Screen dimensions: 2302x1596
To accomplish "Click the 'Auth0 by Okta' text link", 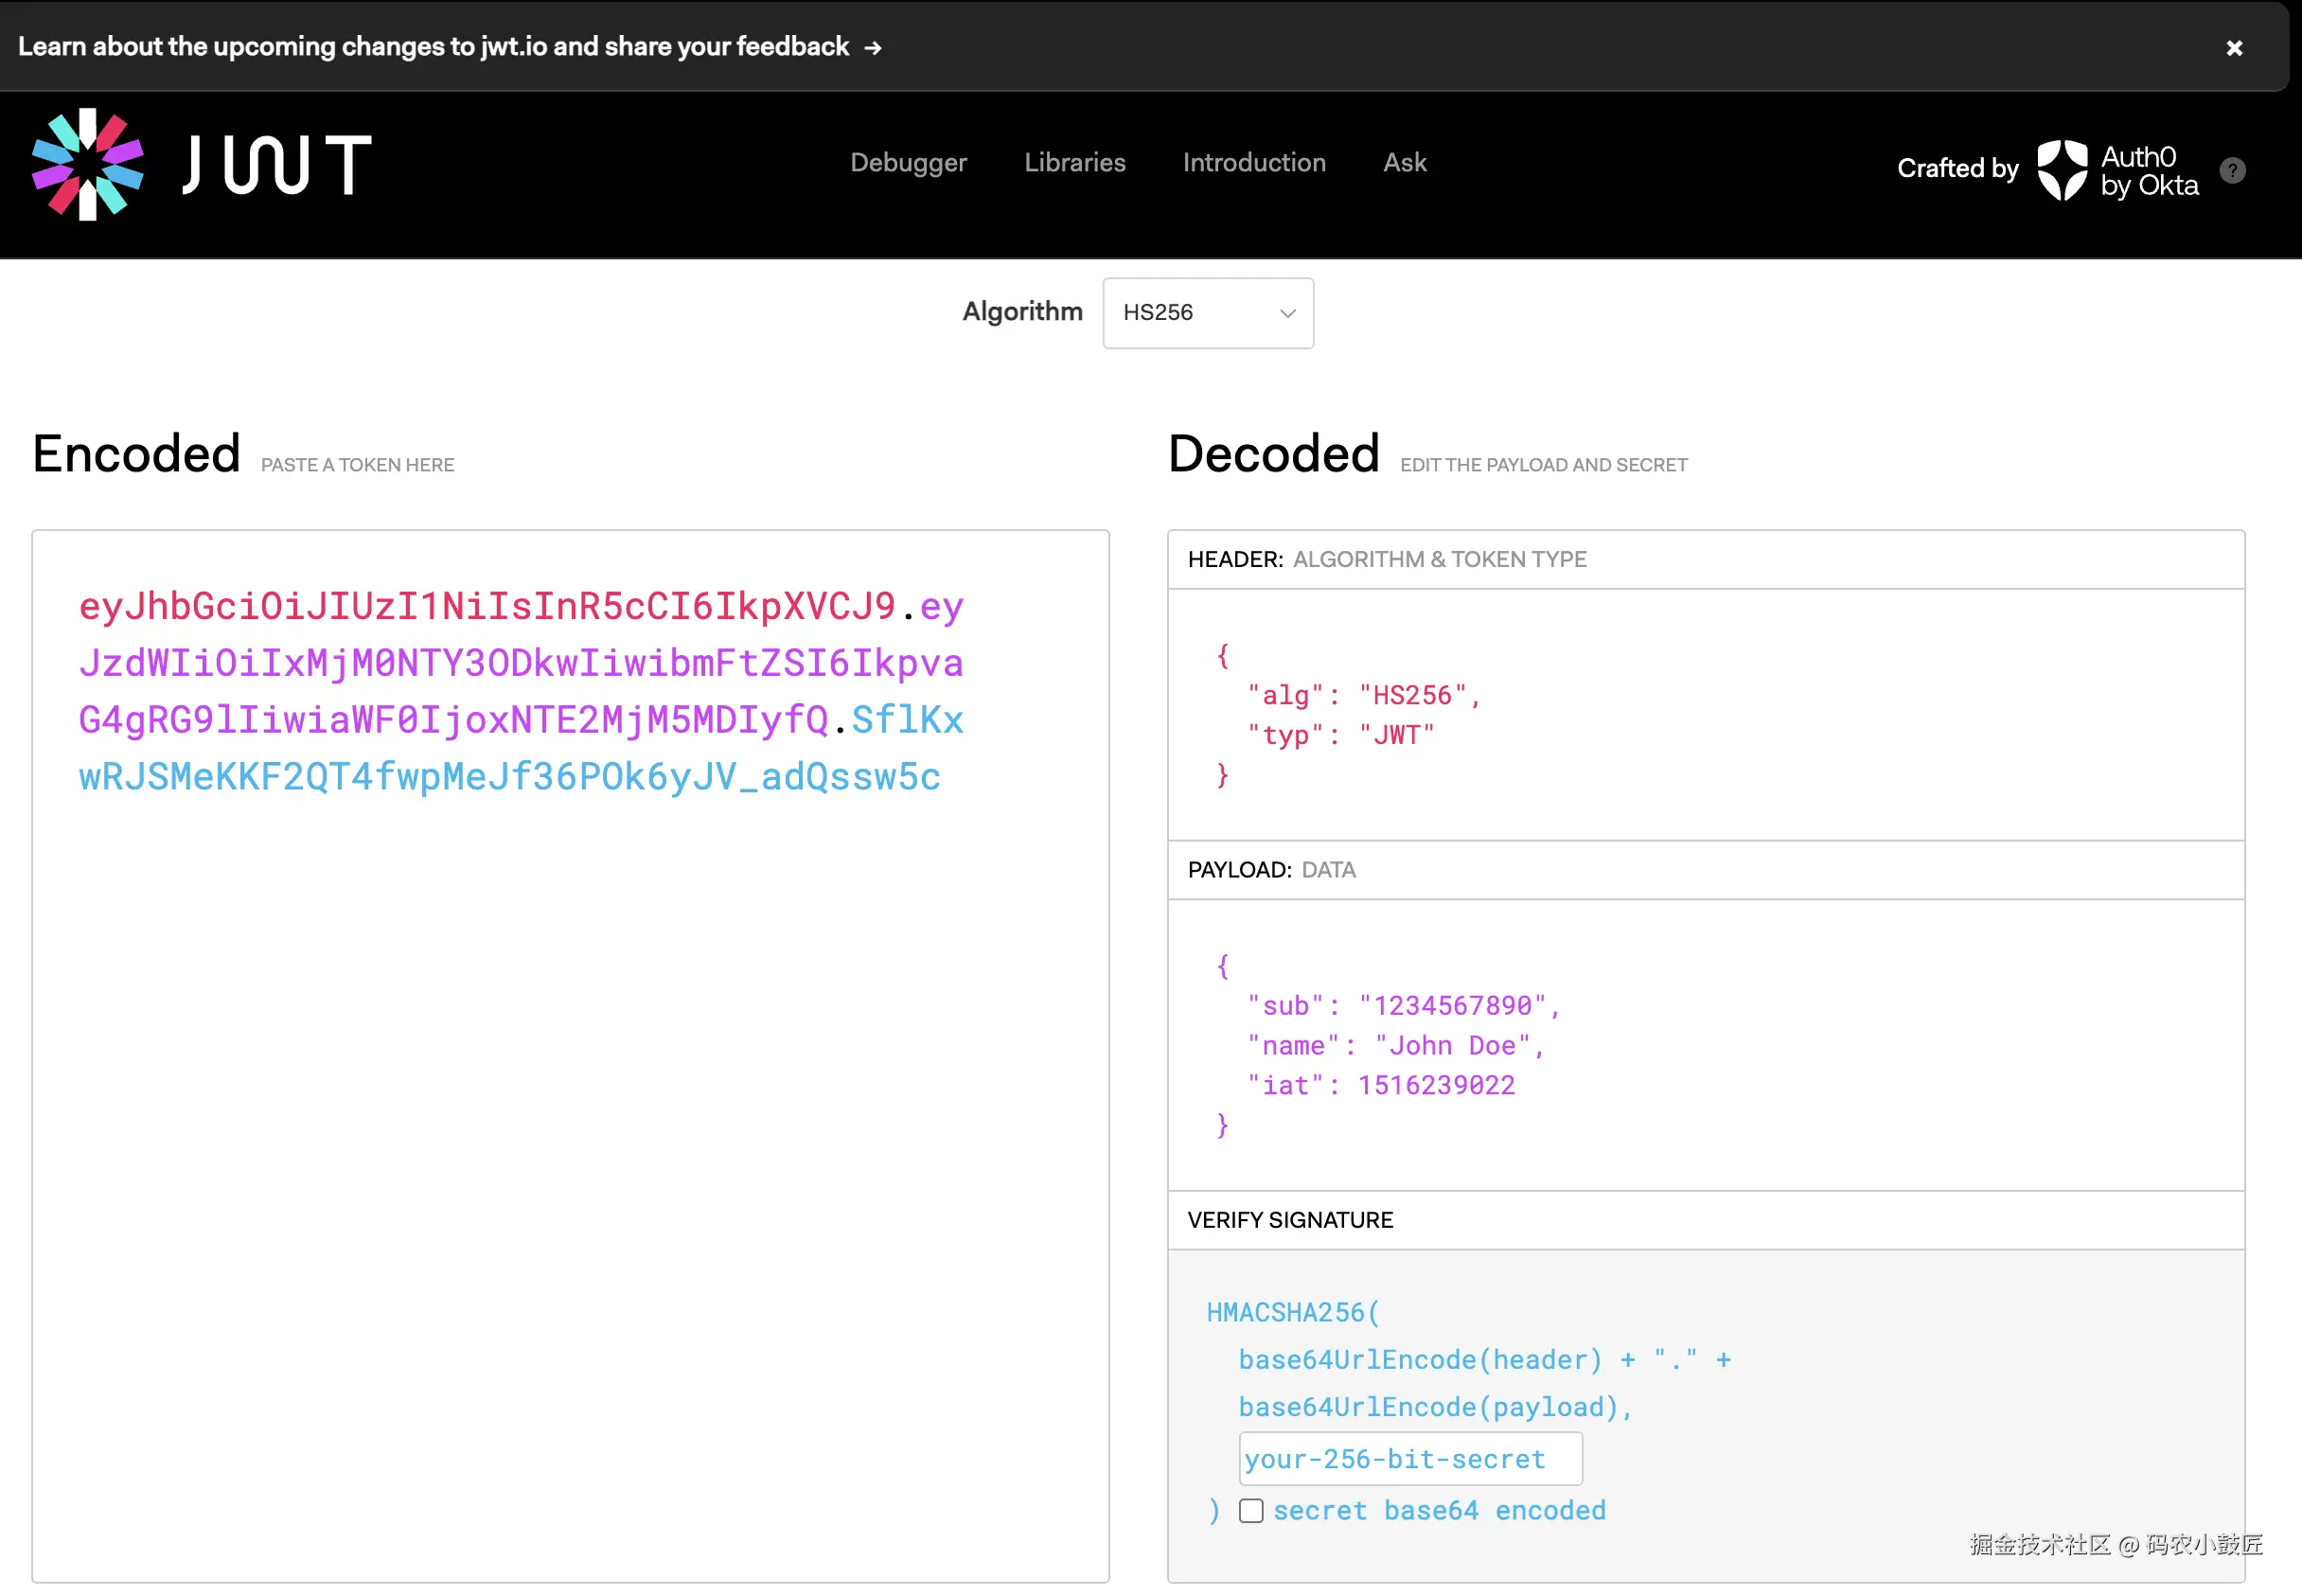I will (2149, 171).
